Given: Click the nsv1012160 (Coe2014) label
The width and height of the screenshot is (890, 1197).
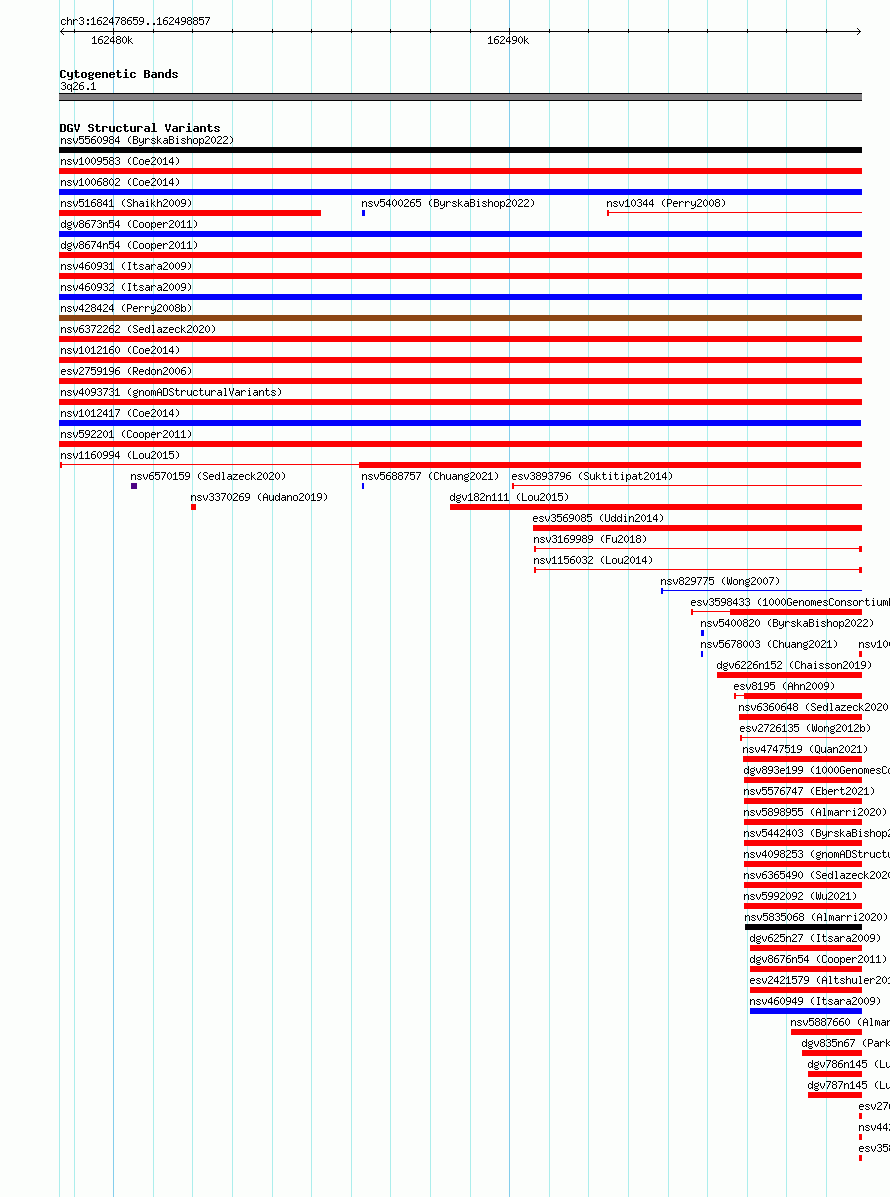Looking at the screenshot, I should (120, 350).
